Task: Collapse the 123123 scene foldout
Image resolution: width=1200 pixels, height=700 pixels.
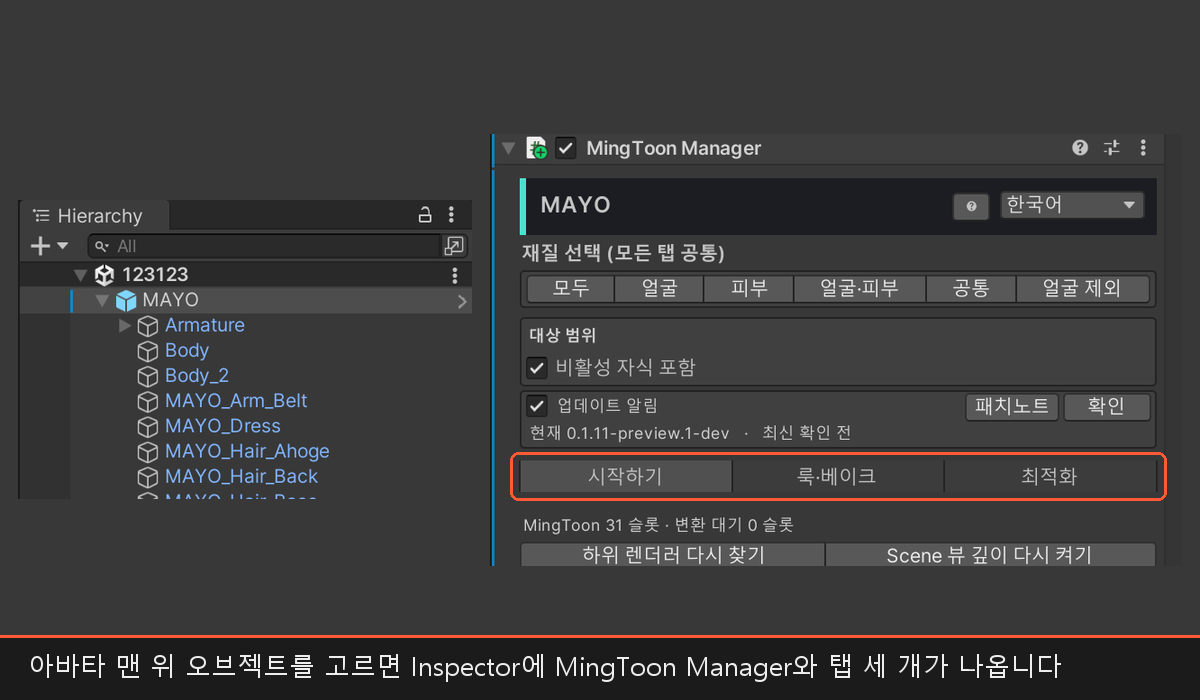Action: coord(81,275)
